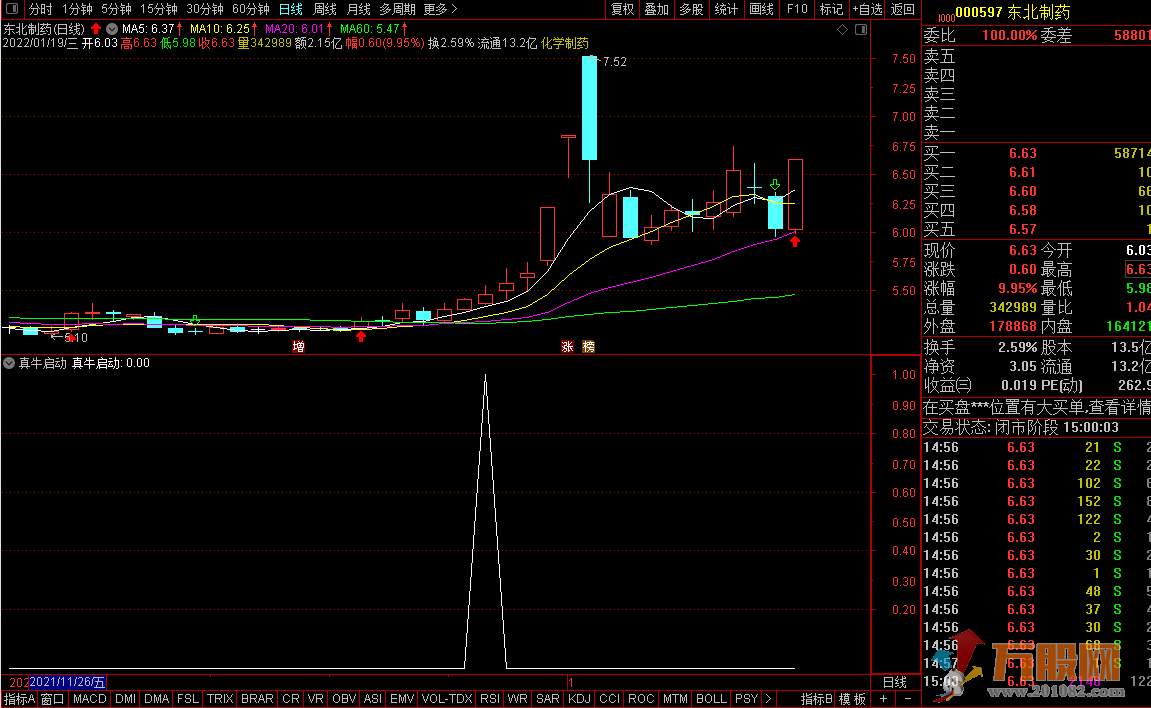The height and width of the screenshot is (708, 1151).
Task: Select the 周线 weekly chart tab
Action: click(x=324, y=9)
